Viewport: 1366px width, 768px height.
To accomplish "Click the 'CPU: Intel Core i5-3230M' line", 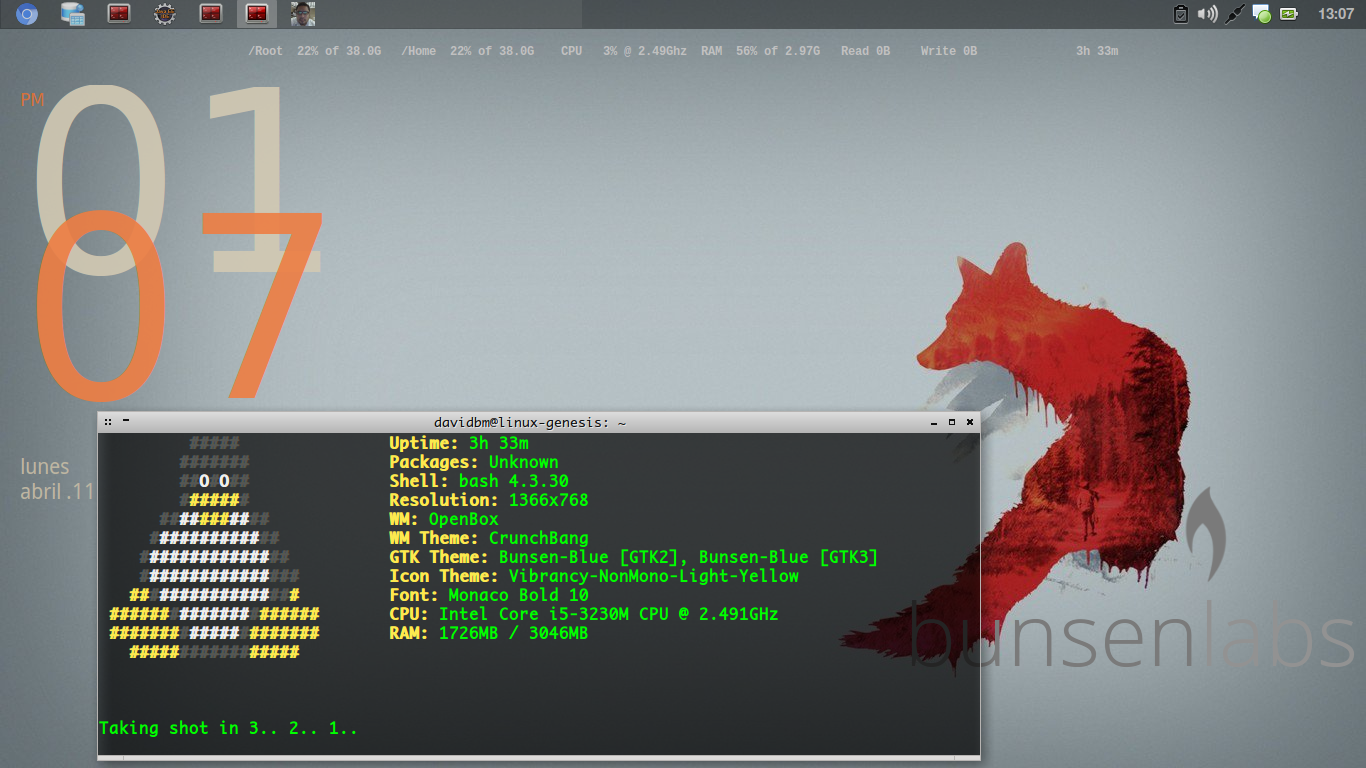I will click(x=584, y=614).
